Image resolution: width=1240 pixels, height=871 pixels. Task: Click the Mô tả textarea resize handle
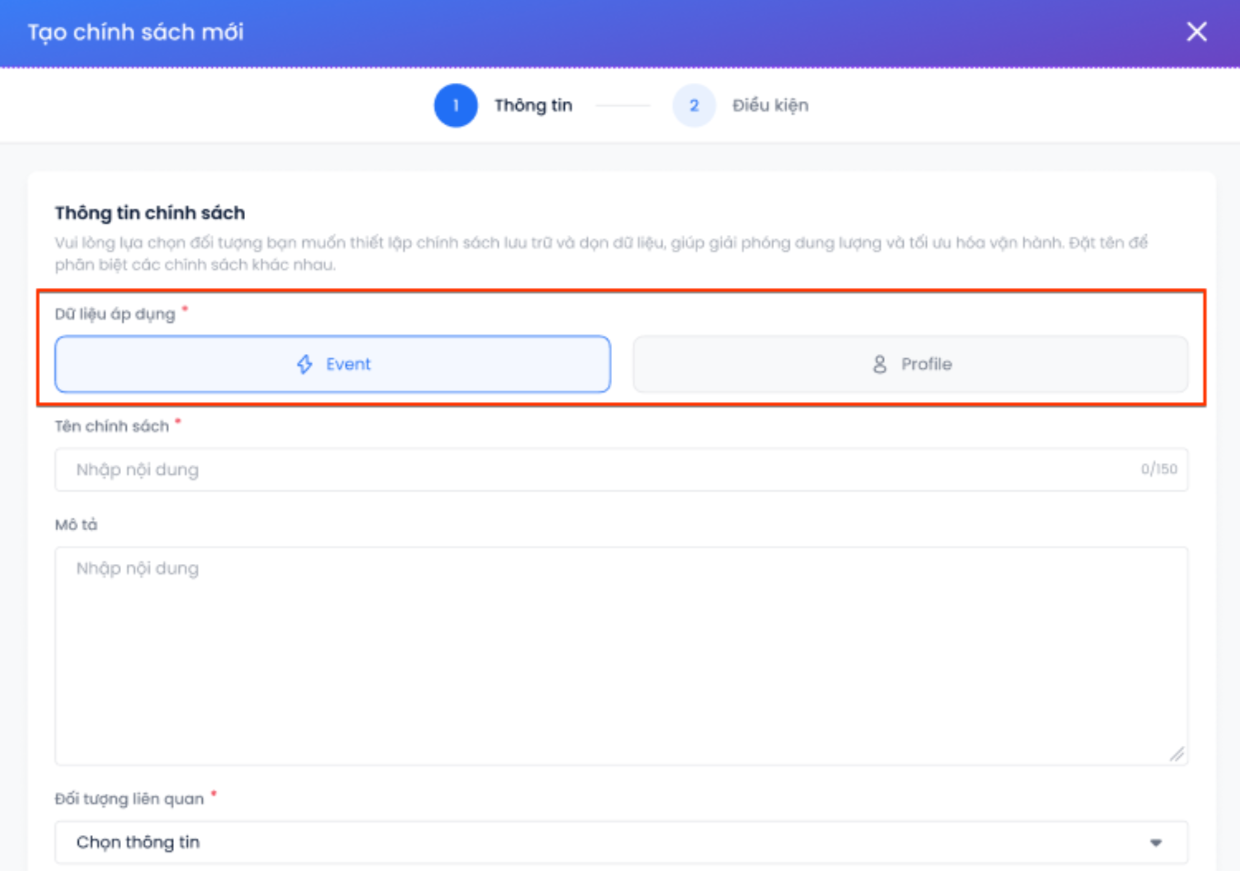coord(1177,754)
